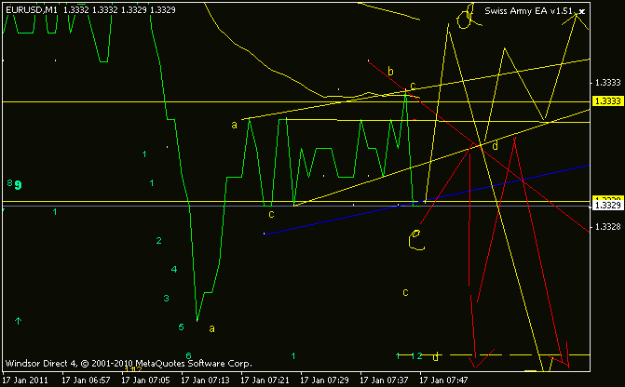The image size is (625, 387).
Task: Click the 17 Jan 07:05 time label
Action: point(145,380)
